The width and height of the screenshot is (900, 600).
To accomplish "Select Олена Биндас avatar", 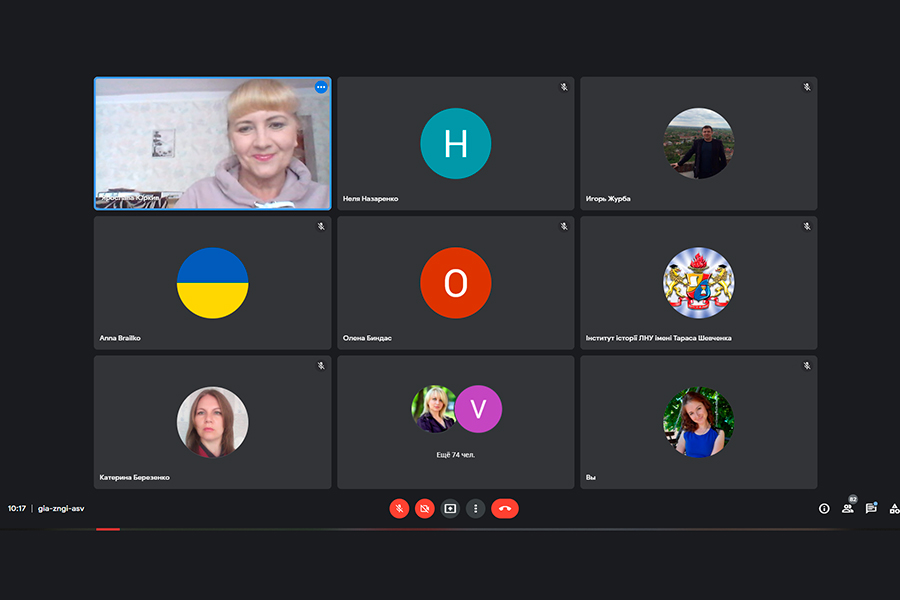I will point(456,283).
